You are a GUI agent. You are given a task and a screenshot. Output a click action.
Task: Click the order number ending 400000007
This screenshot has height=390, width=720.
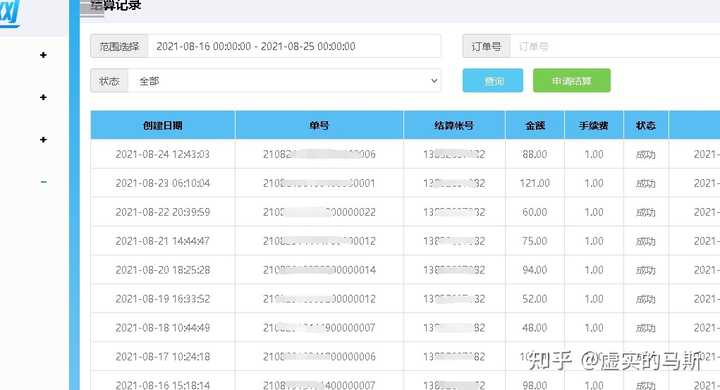[319, 385]
